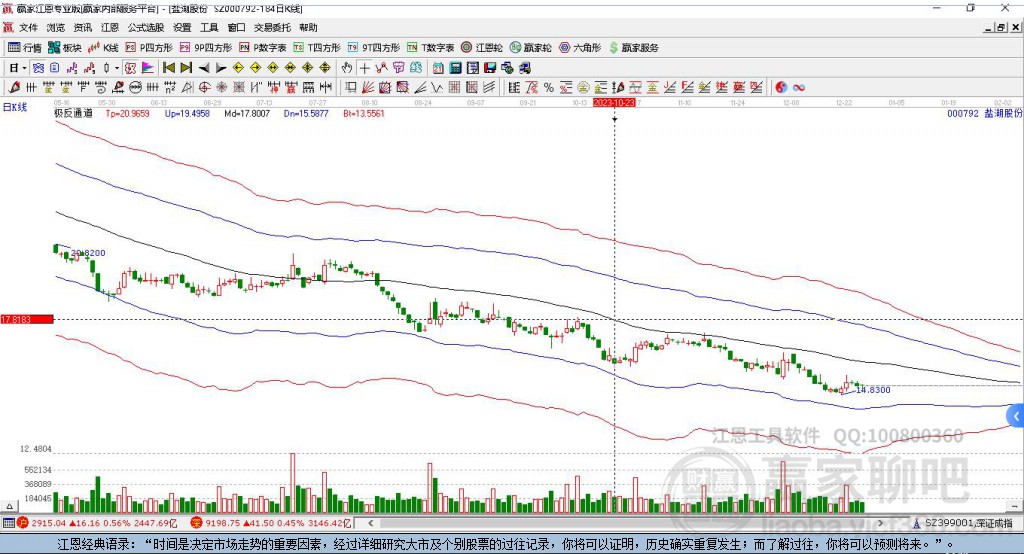Open the 江恩 menu

coord(110,27)
